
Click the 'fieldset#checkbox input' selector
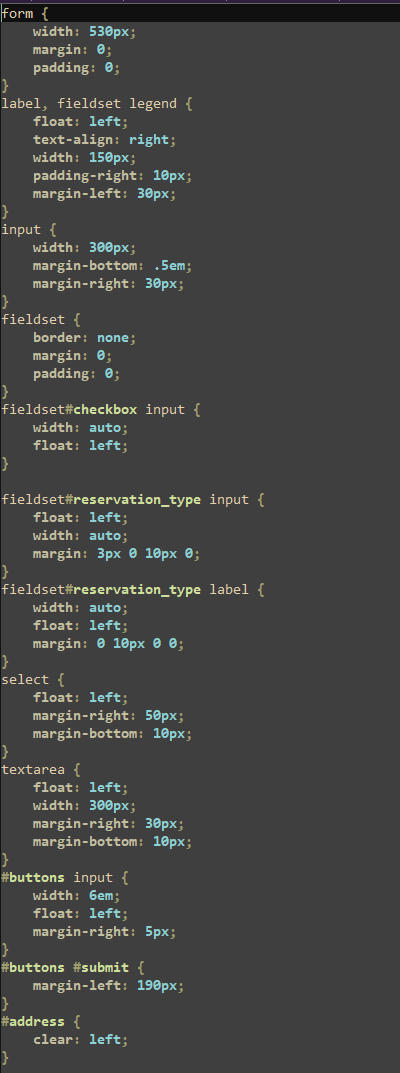(x=93, y=410)
